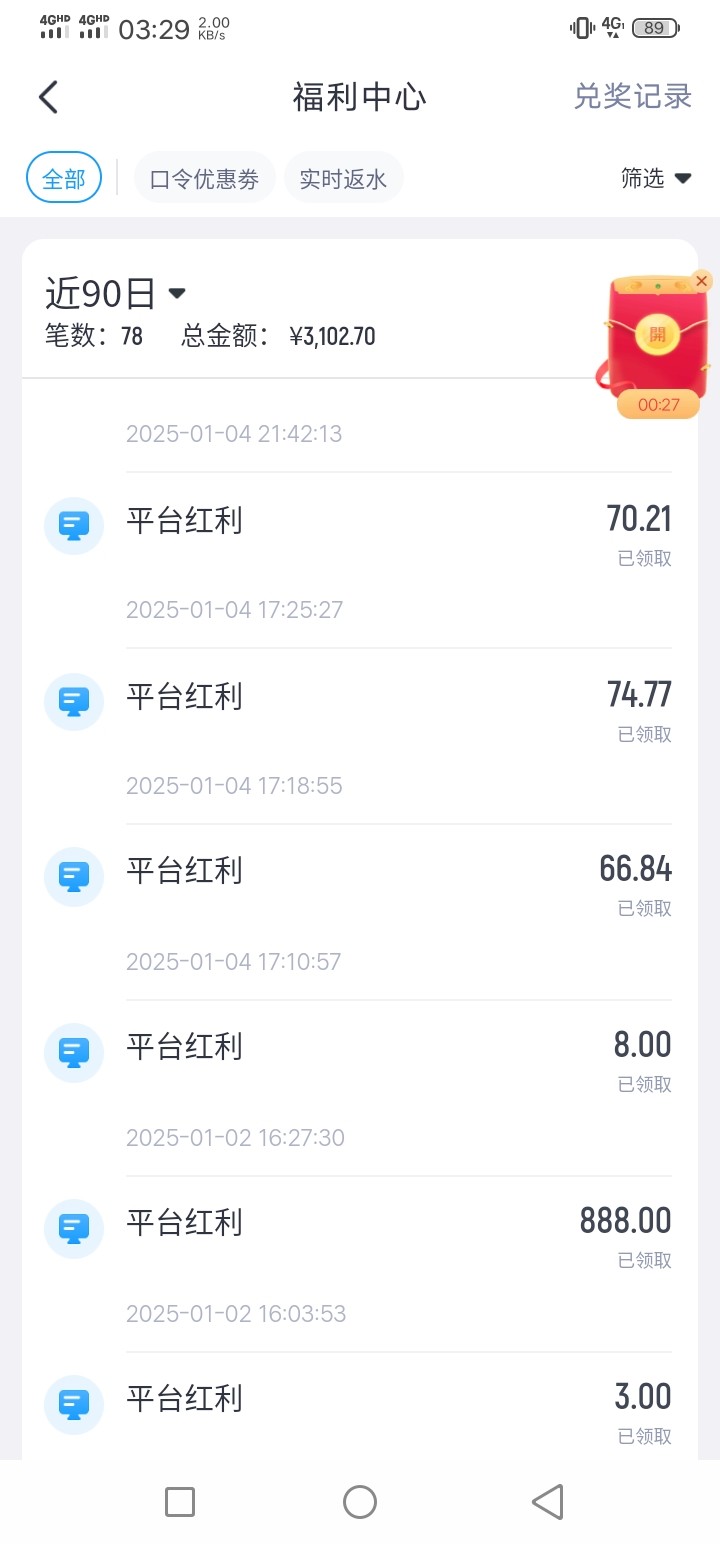Expand the 筛选 filter dropdown
Viewport: 720px width, 1544px height.
(656, 178)
